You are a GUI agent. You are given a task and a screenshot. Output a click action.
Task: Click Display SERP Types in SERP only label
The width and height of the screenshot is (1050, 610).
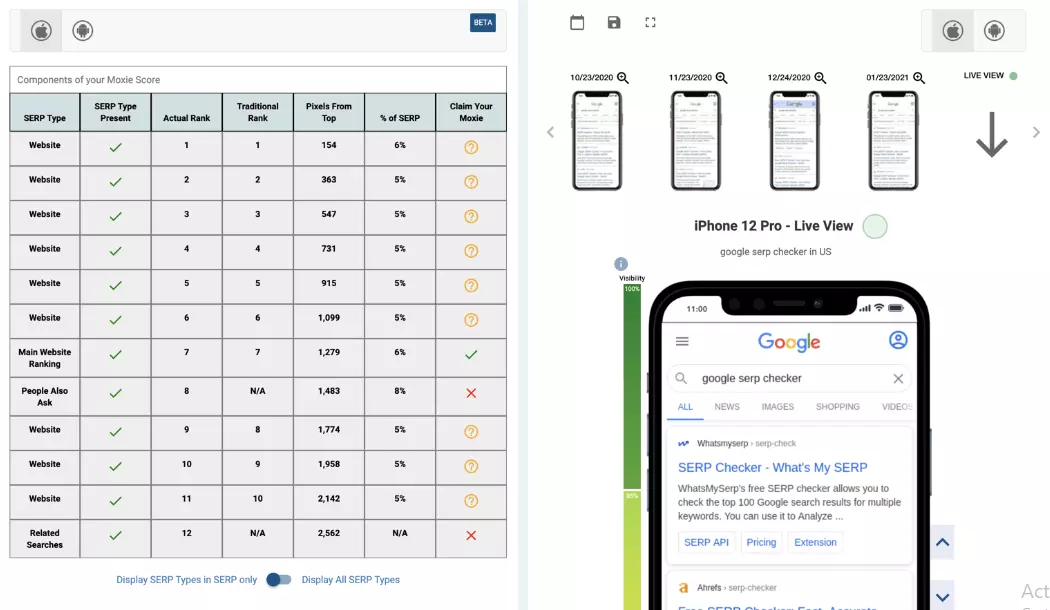[x=187, y=580]
